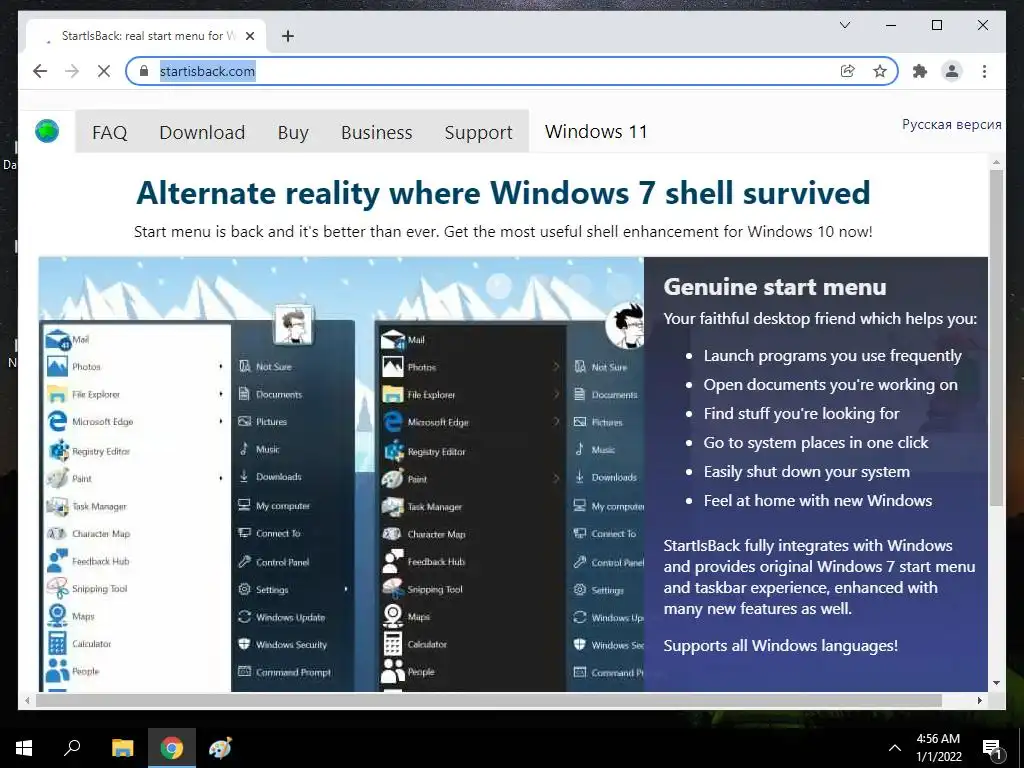Click the share page icon in the address bar
1024x768 pixels.
tap(848, 71)
